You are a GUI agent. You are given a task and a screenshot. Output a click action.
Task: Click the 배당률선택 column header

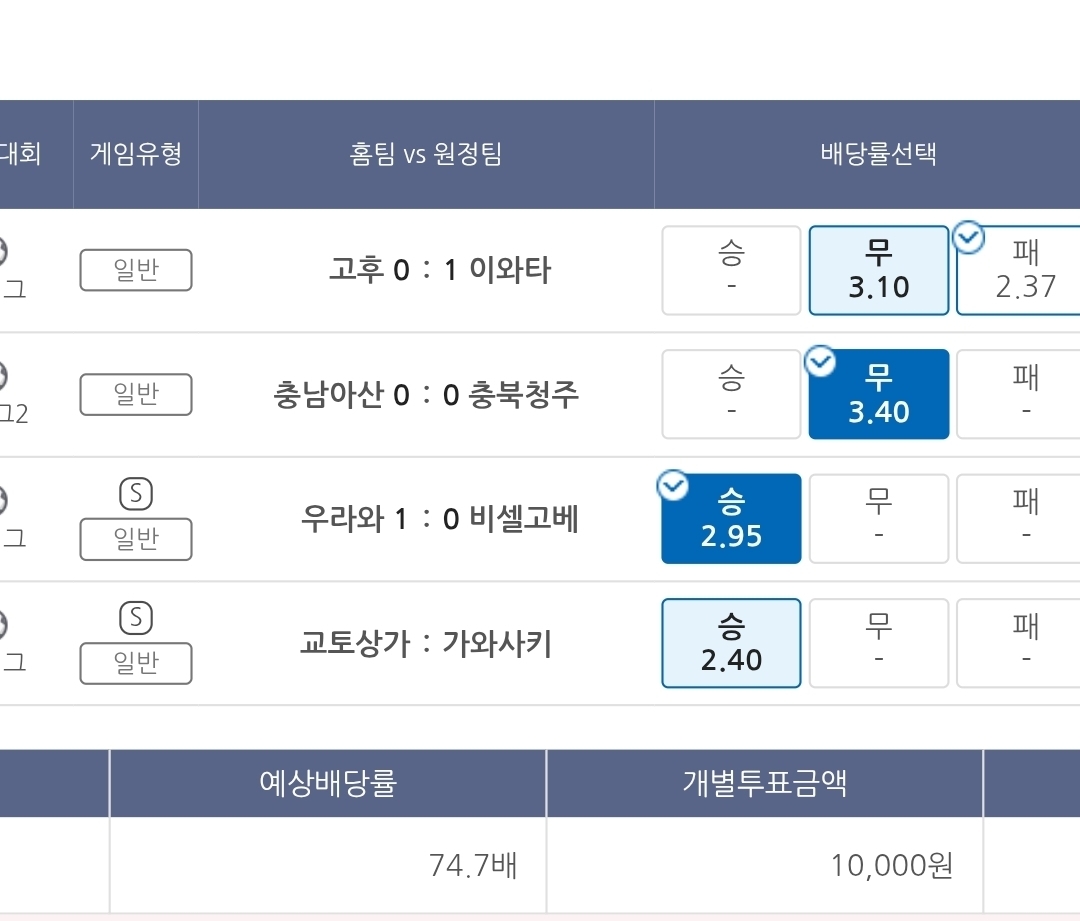(x=878, y=154)
